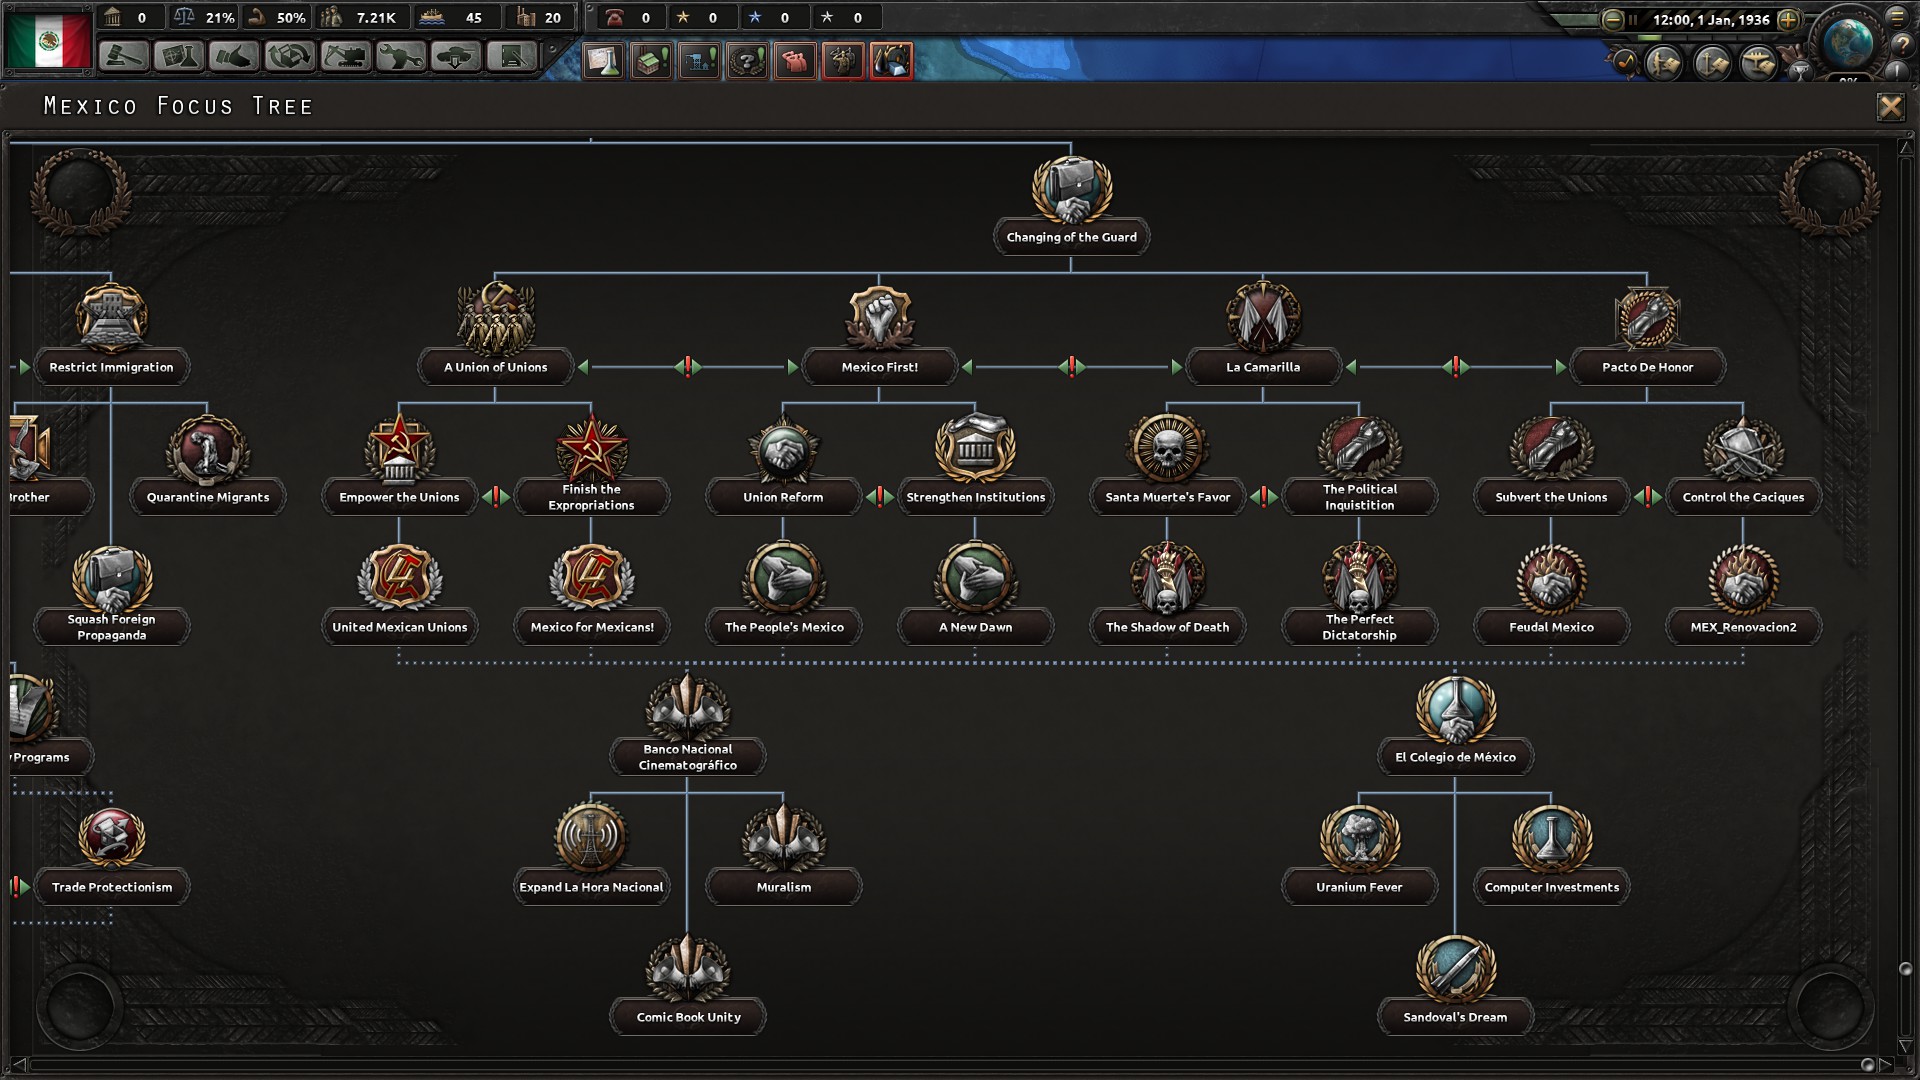Image resolution: width=1920 pixels, height=1080 pixels.
Task: Open the Logistics notebook button
Action: 512,57
